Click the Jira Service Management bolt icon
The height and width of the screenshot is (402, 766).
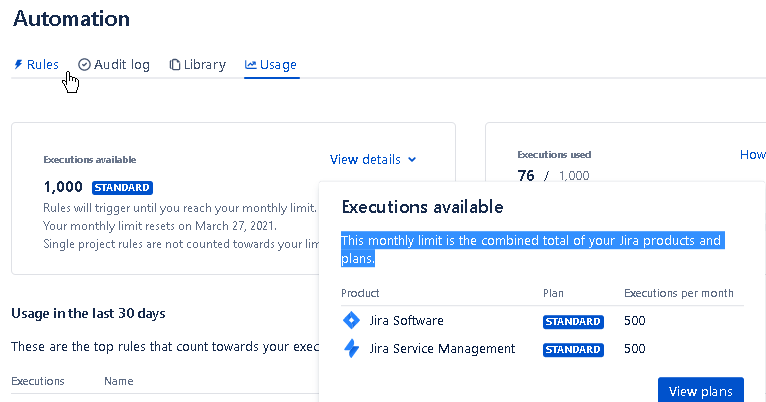pos(351,349)
